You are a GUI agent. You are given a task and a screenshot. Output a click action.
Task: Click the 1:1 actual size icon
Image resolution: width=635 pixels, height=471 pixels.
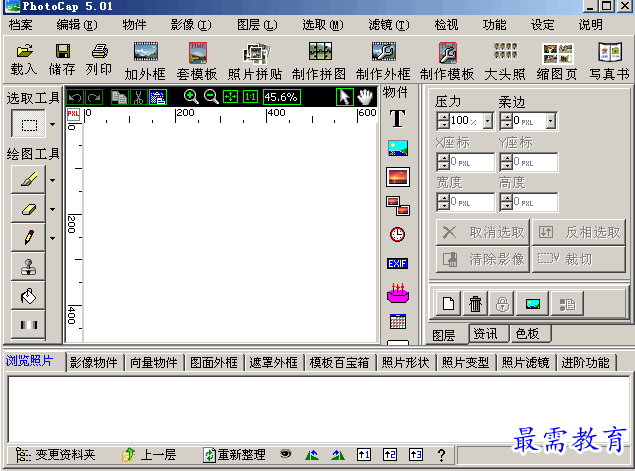tap(250, 97)
